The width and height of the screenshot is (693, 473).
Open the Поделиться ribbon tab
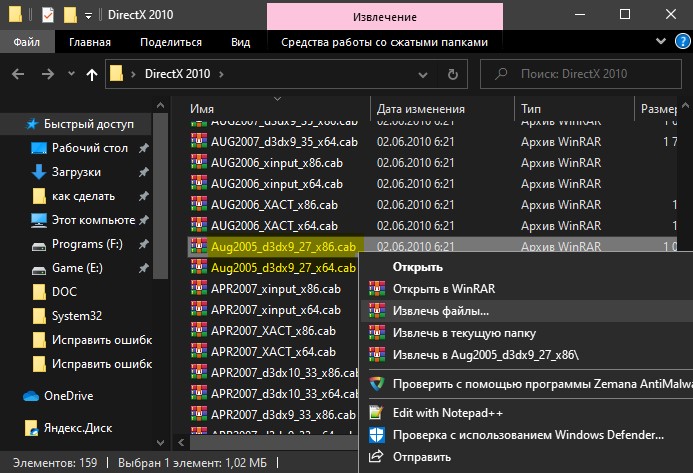tap(171, 42)
